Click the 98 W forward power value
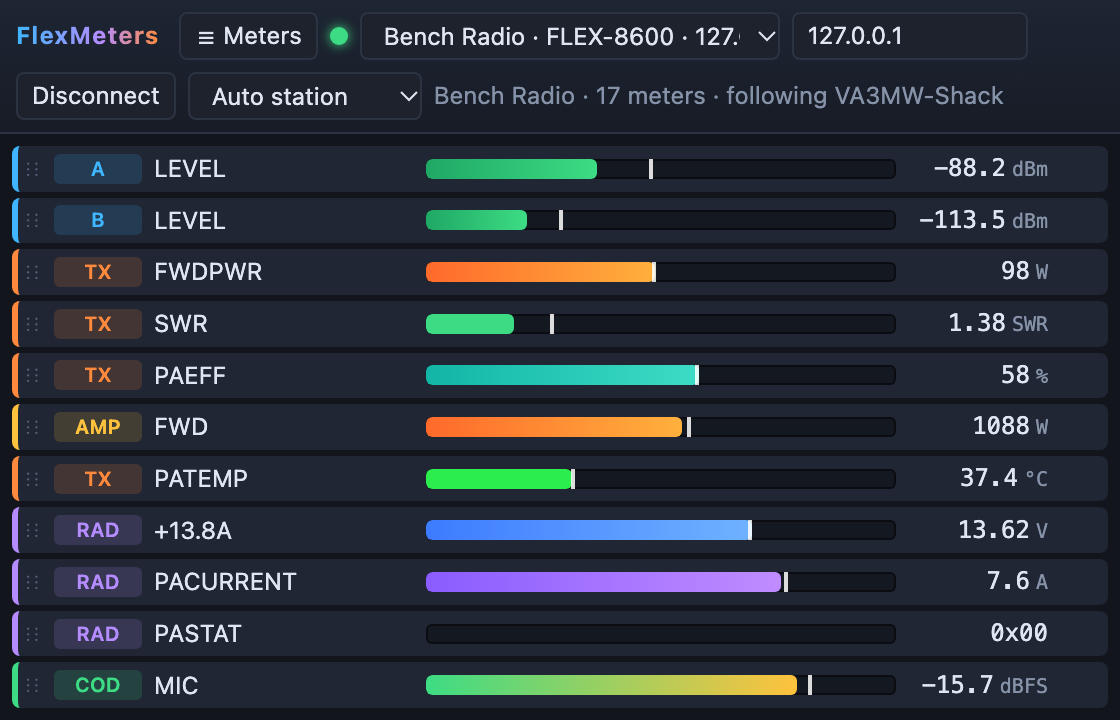This screenshot has width=1120, height=720. [x=1025, y=271]
